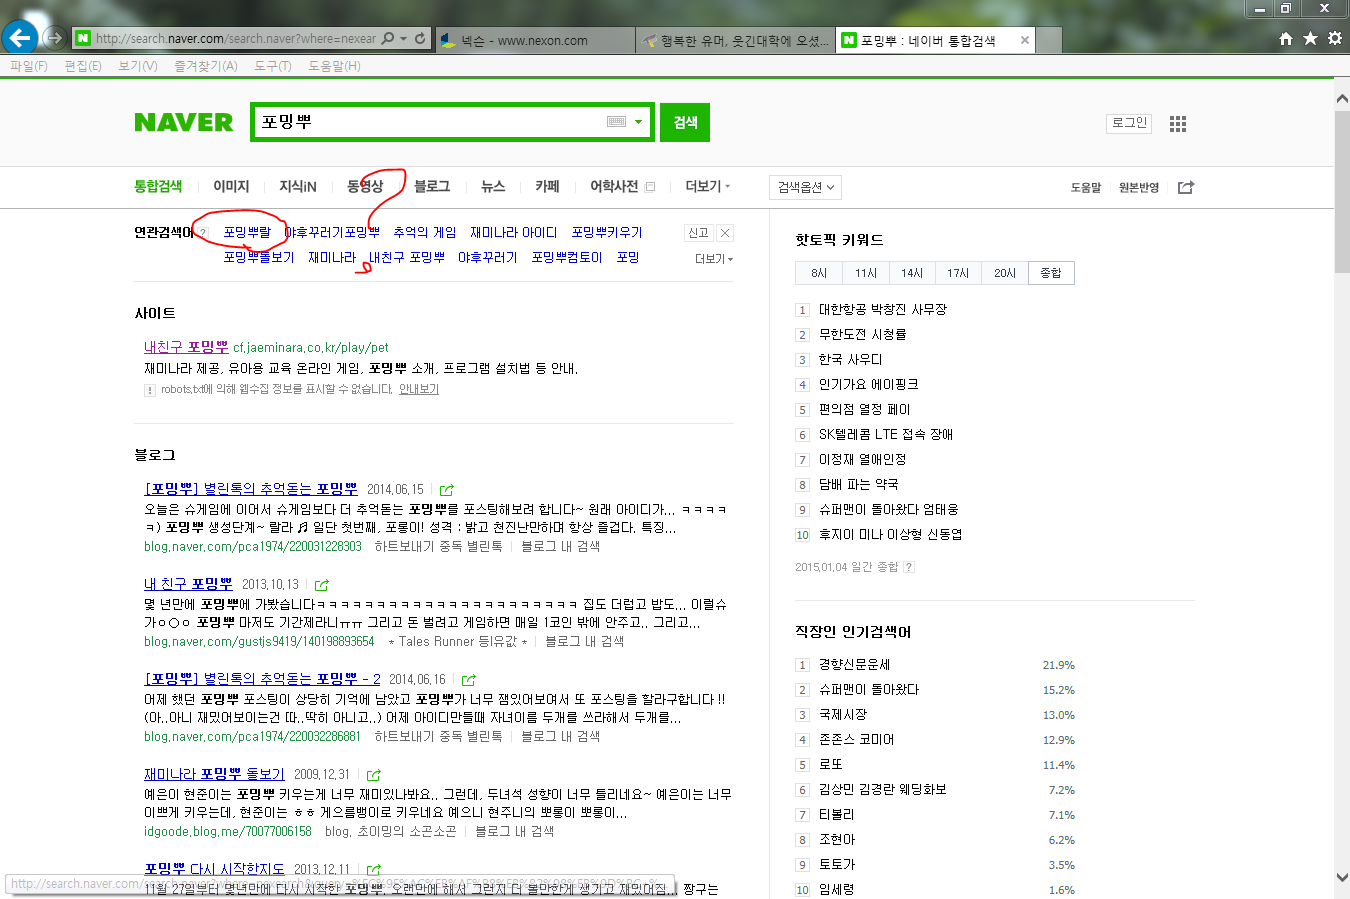This screenshot has height=899, width=1350.
Task: Refresh the page from the address bar
Action: [x=420, y=39]
